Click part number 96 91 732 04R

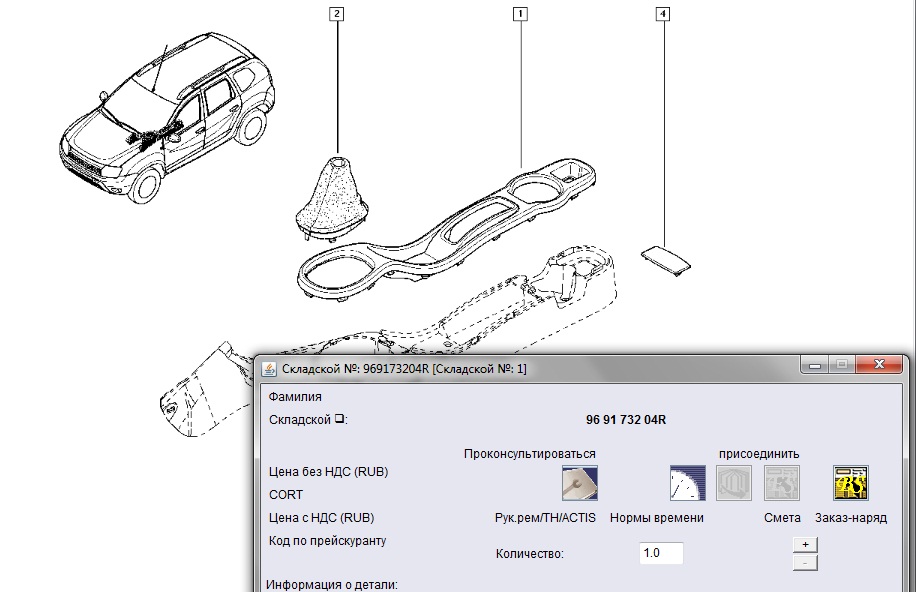(x=626, y=420)
